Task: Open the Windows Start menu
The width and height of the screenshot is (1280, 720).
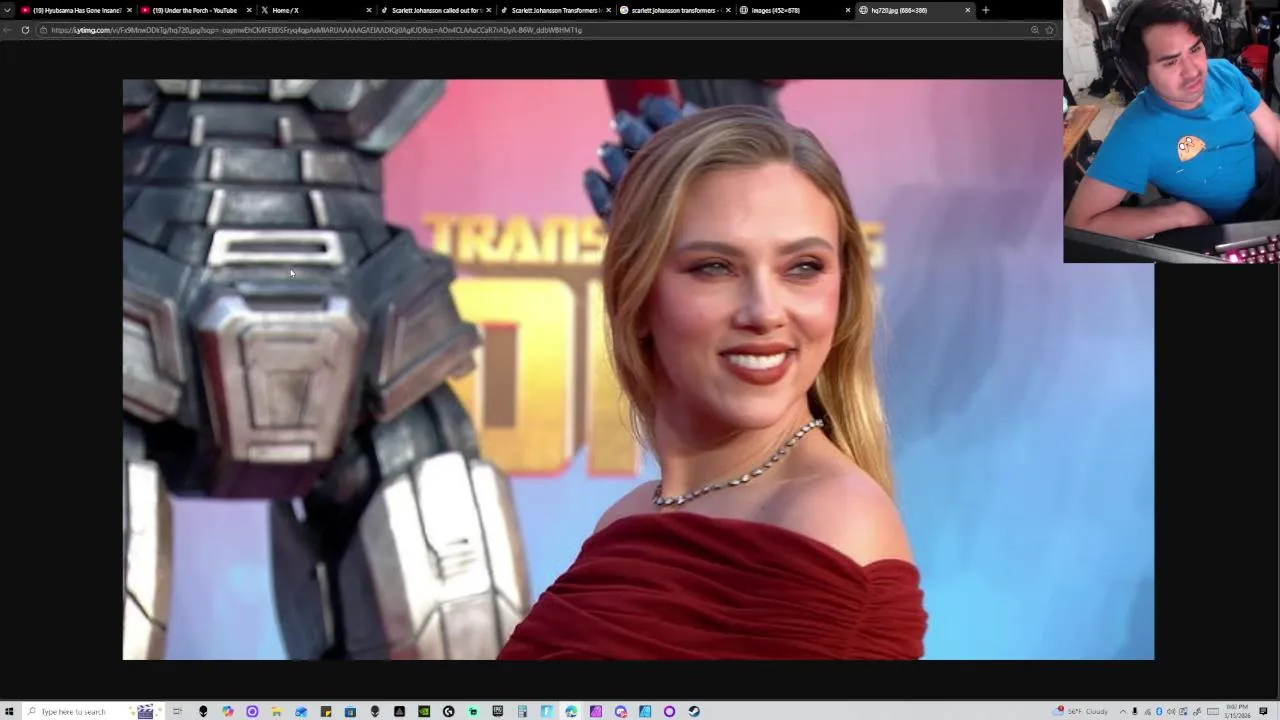Action: pyautogui.click(x=9, y=711)
